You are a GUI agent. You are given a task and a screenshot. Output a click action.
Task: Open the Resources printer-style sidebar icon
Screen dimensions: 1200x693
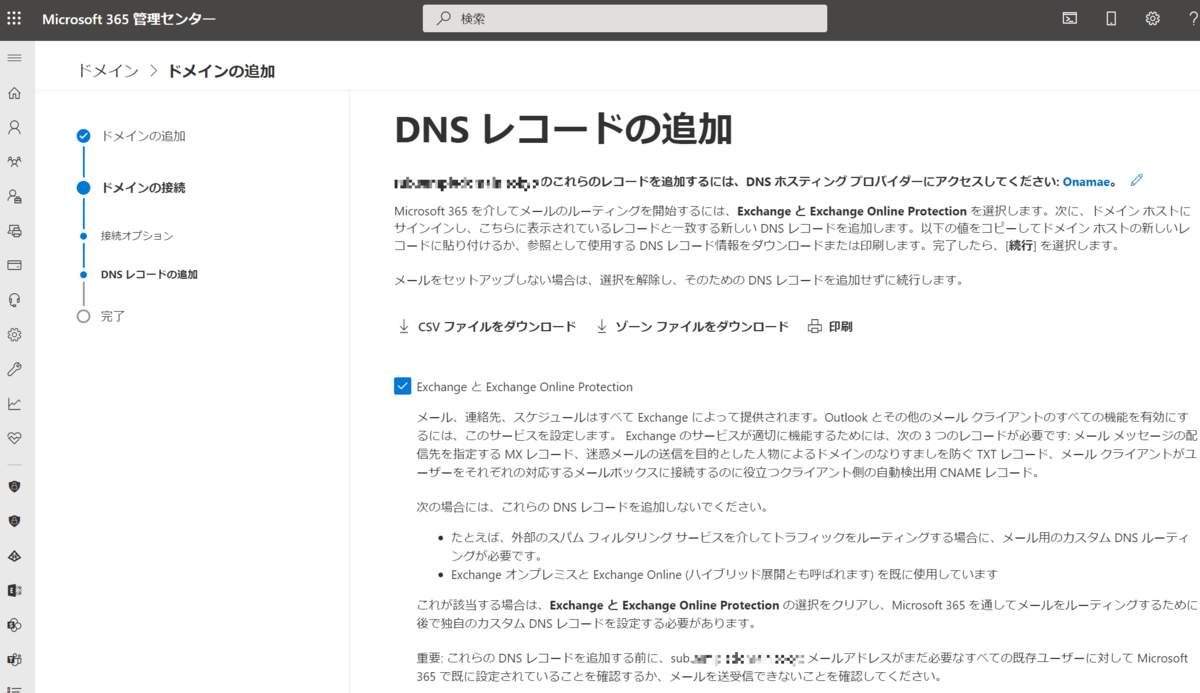tap(14, 230)
